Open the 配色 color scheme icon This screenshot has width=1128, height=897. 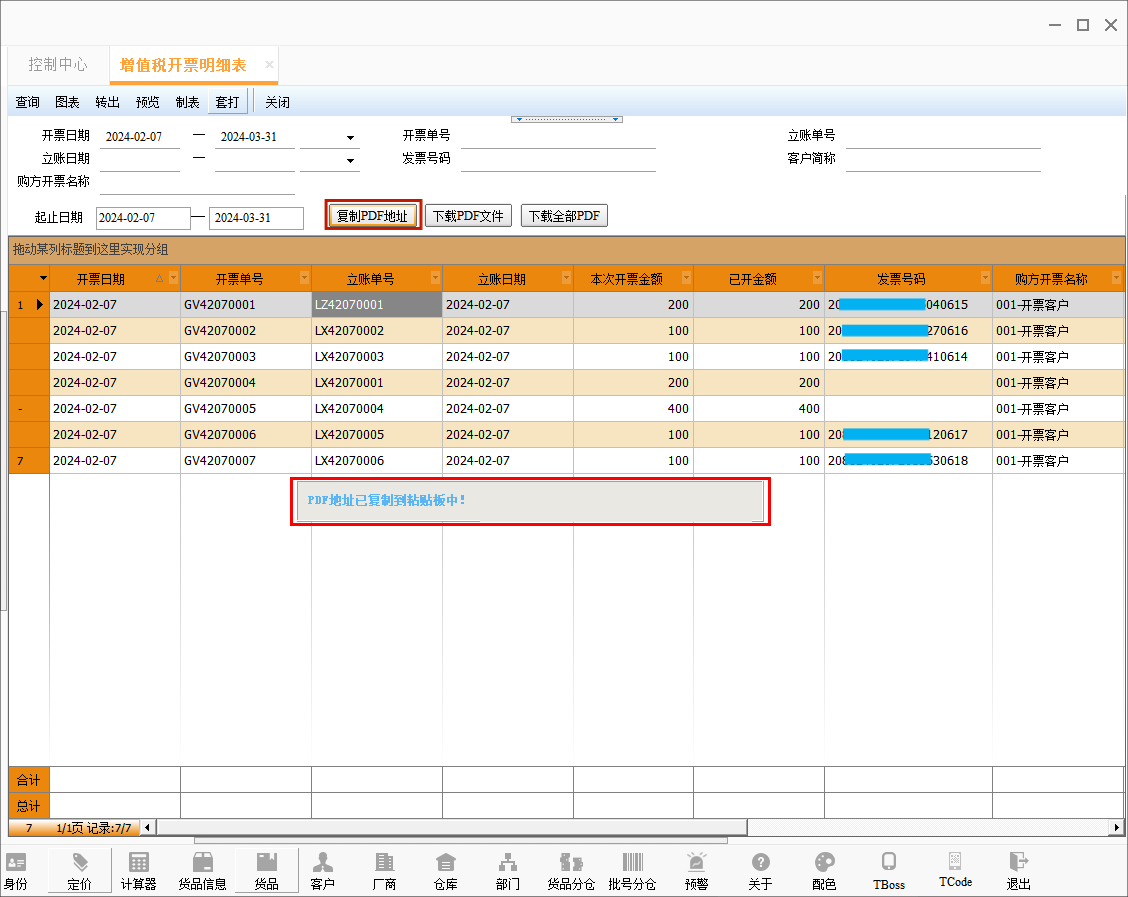(824, 870)
